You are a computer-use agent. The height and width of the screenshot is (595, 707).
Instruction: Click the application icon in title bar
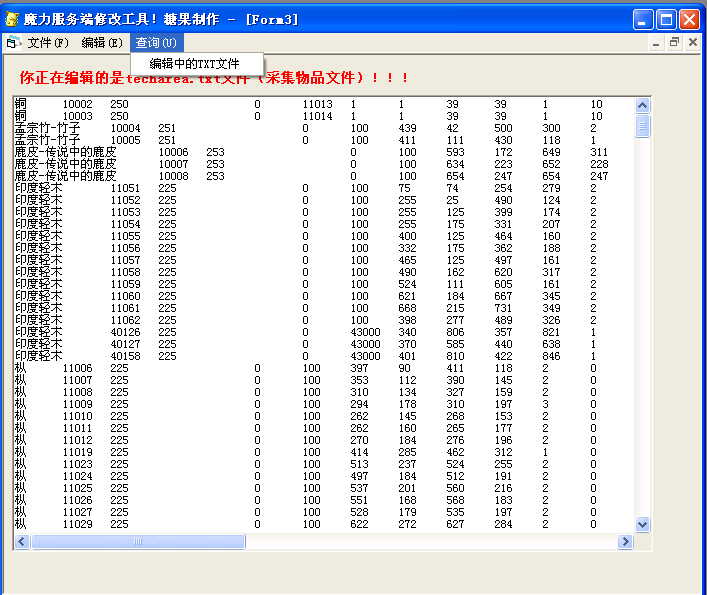coord(12,19)
